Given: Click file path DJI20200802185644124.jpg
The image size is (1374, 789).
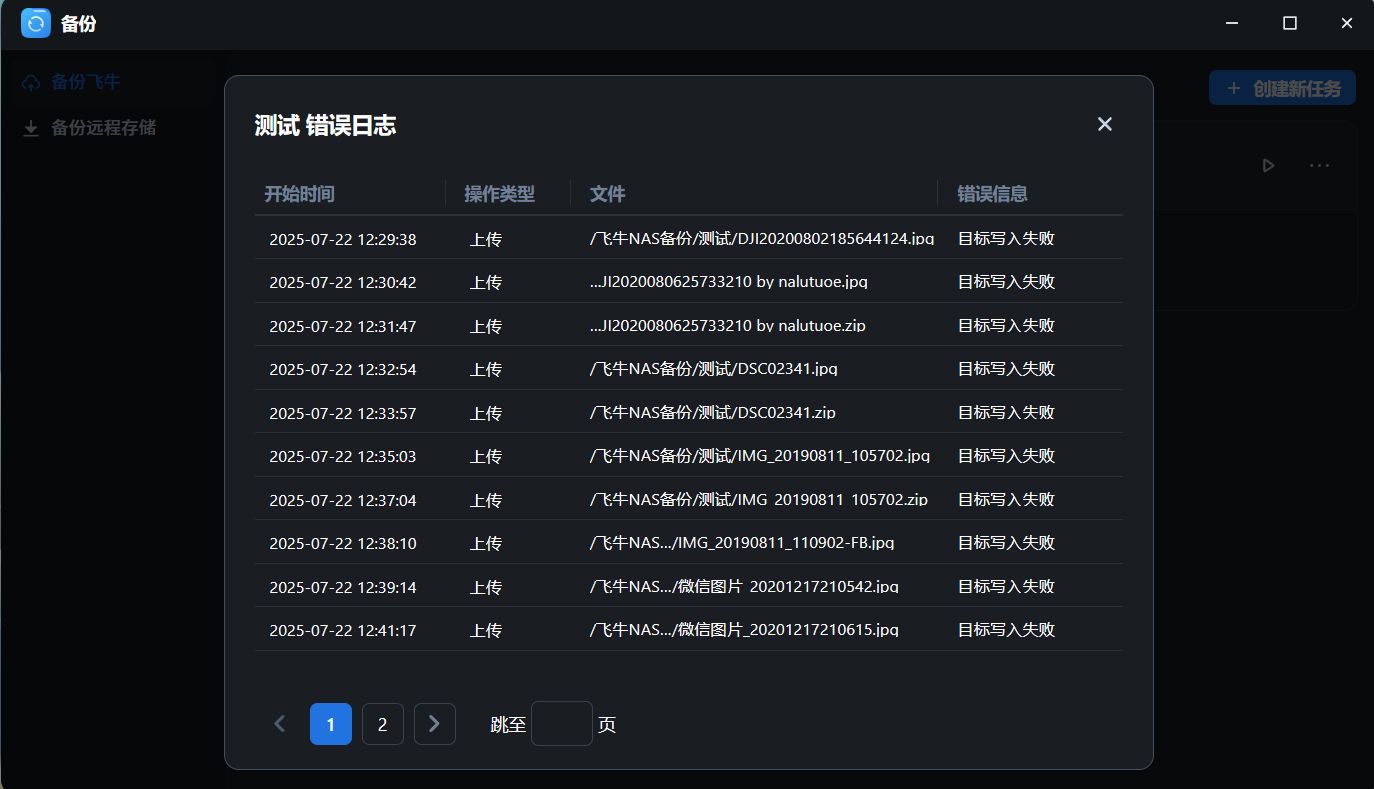Looking at the screenshot, I should [x=762, y=239].
